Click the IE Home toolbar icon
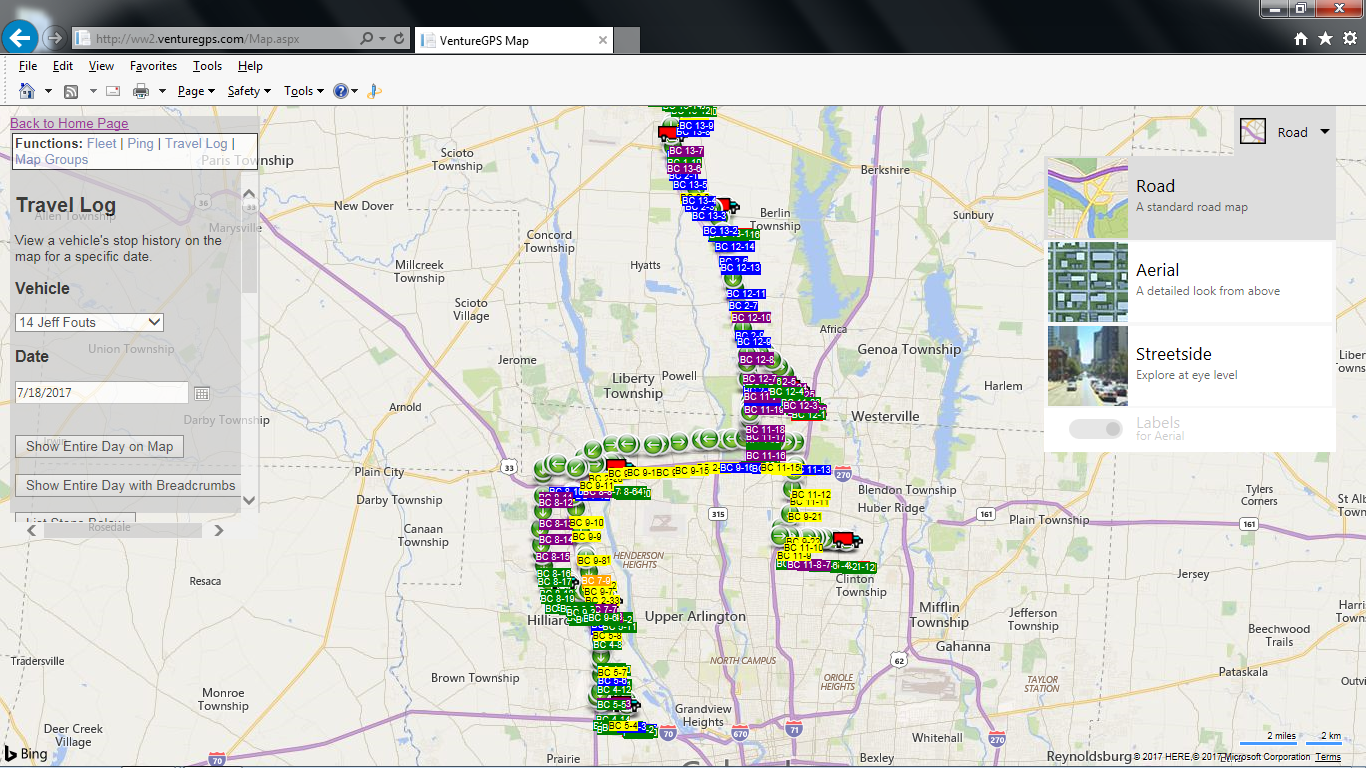Viewport: 1366px width, 768px height. [x=27, y=91]
